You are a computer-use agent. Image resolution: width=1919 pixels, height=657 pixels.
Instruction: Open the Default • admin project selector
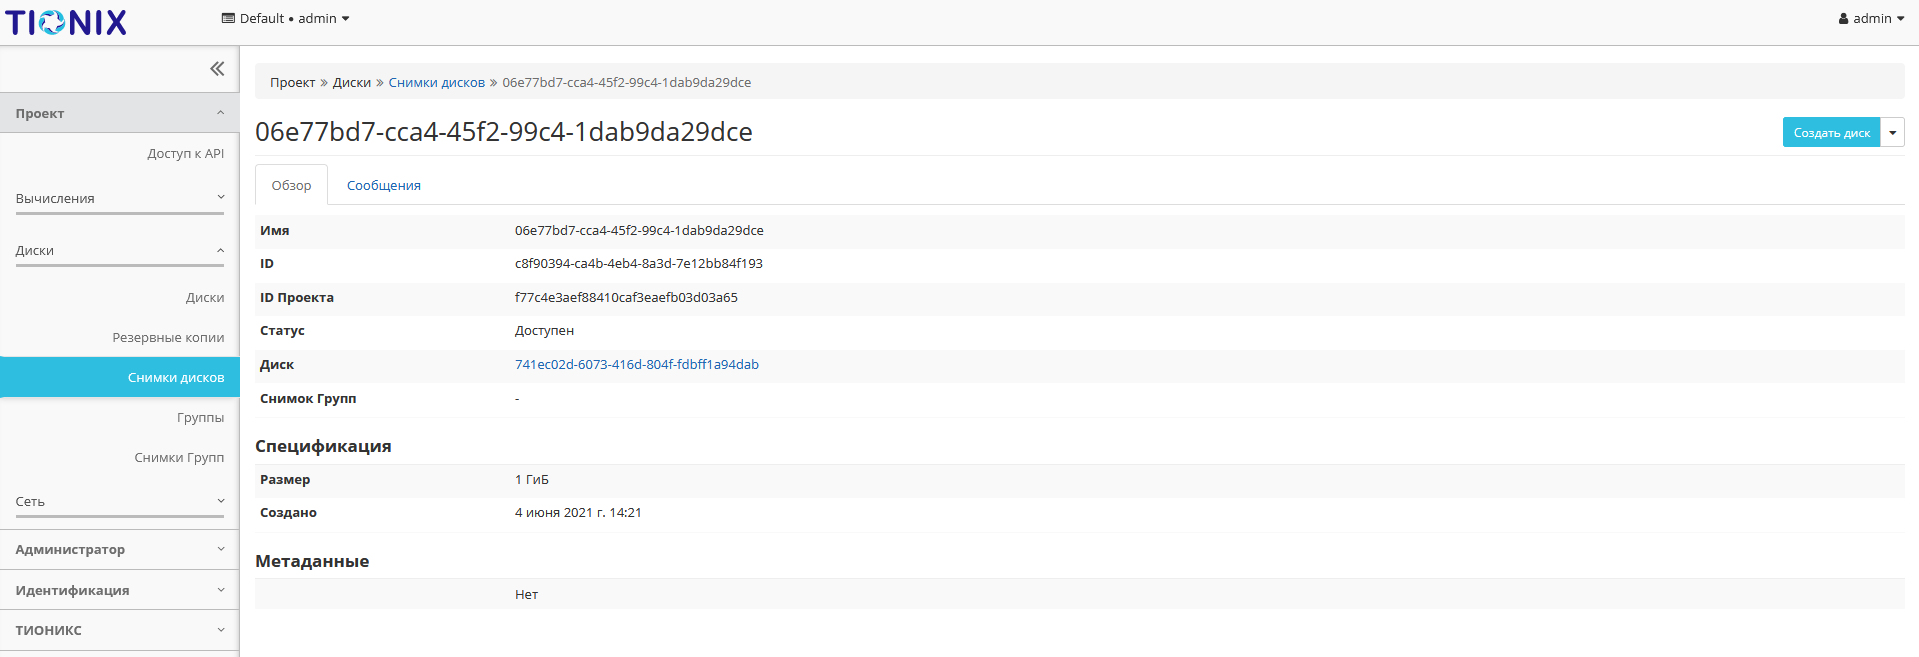coord(286,19)
